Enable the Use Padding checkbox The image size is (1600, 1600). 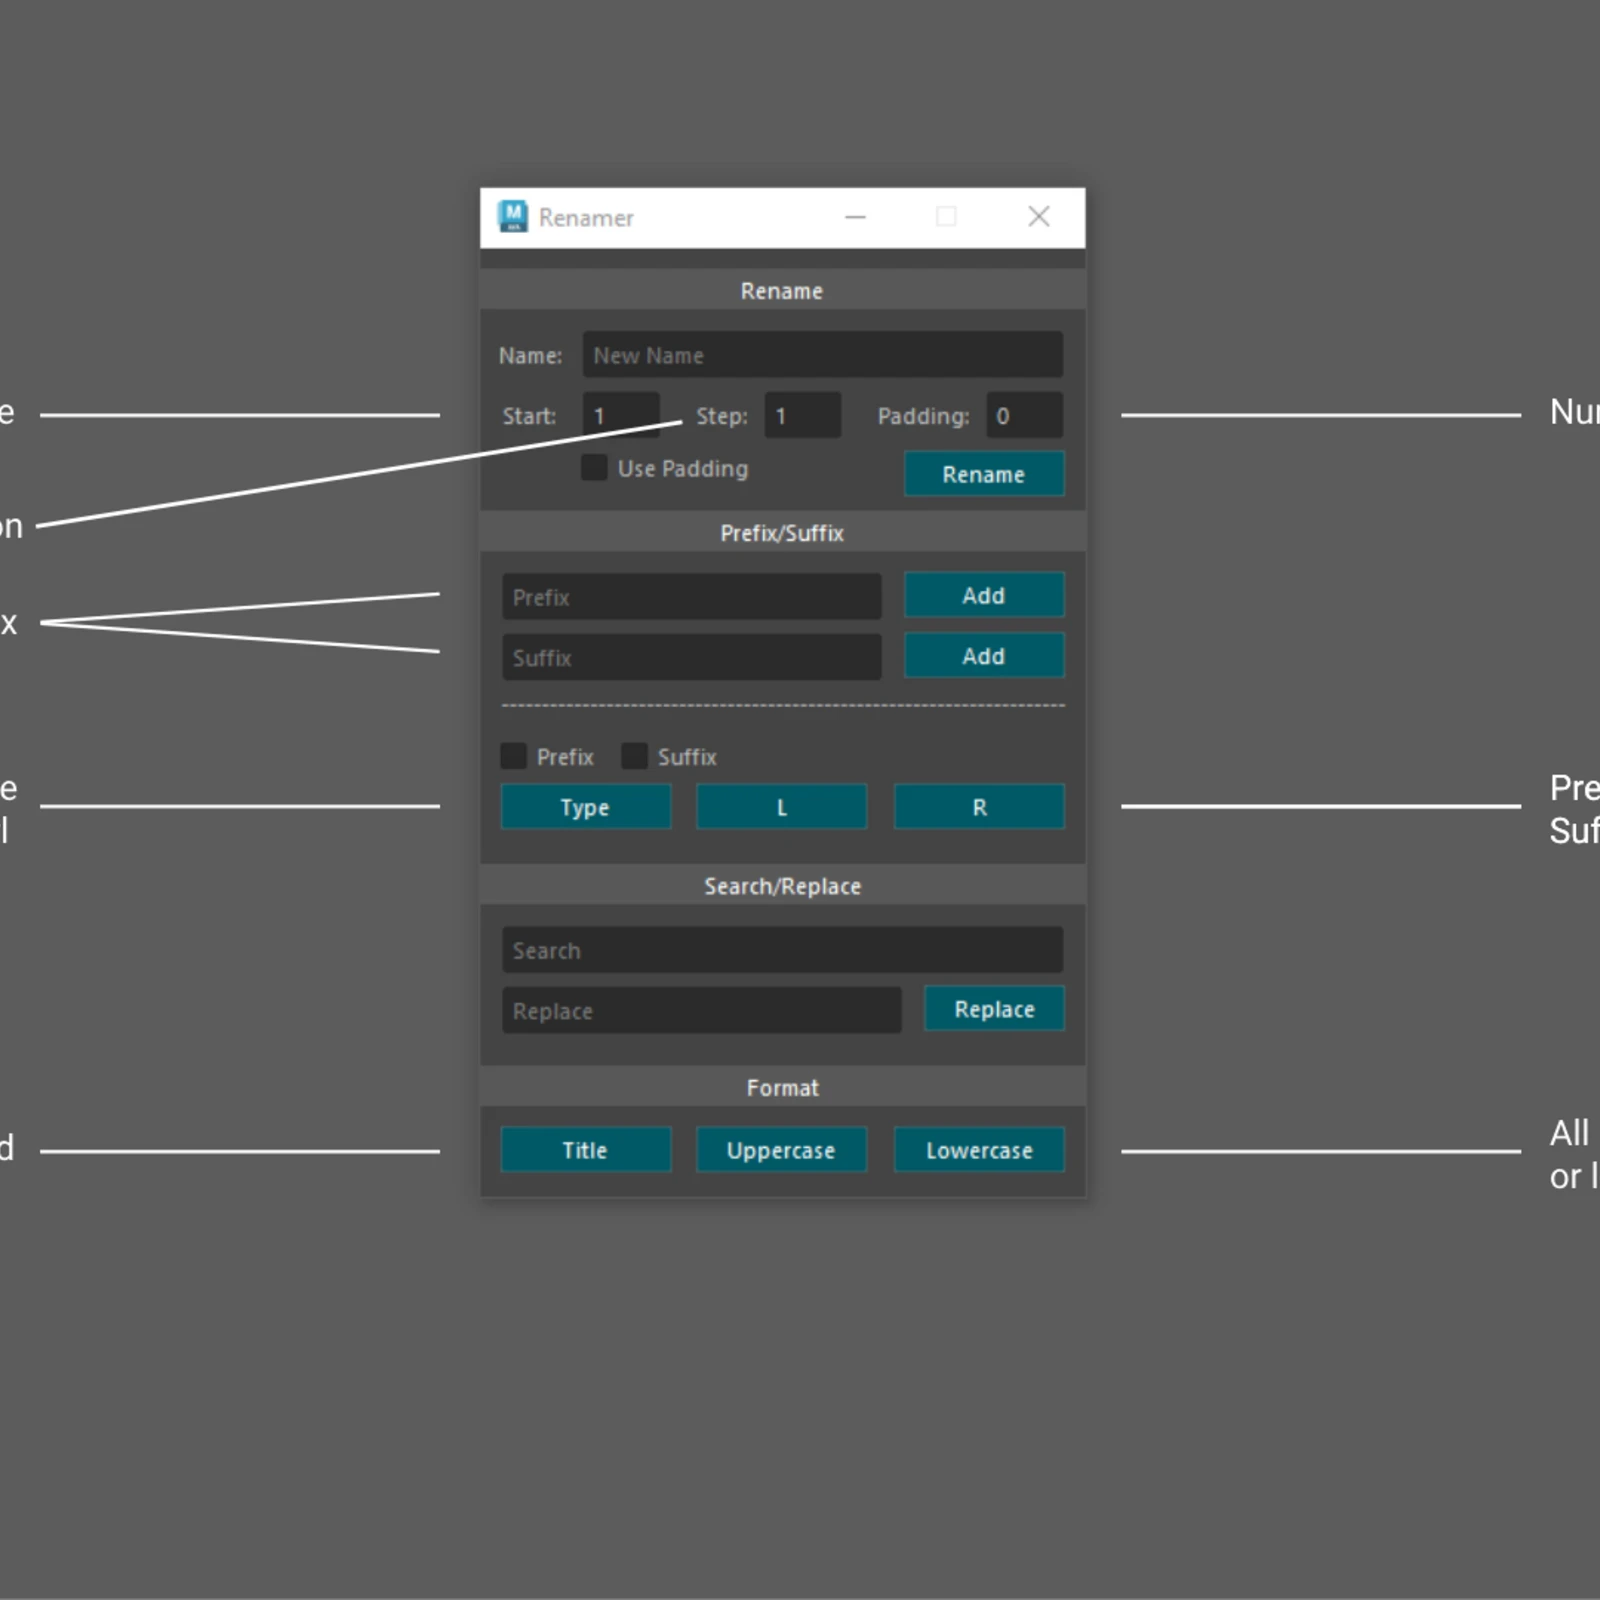(594, 468)
